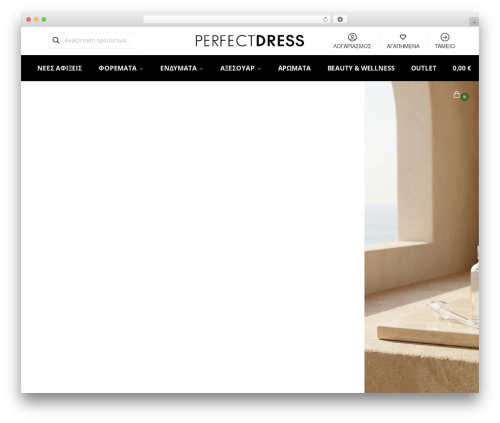Click the ΛΟΓΑΡΙΑΣΜΟΣ label
Viewport: 500px width, 423px height.
pyautogui.click(x=352, y=46)
